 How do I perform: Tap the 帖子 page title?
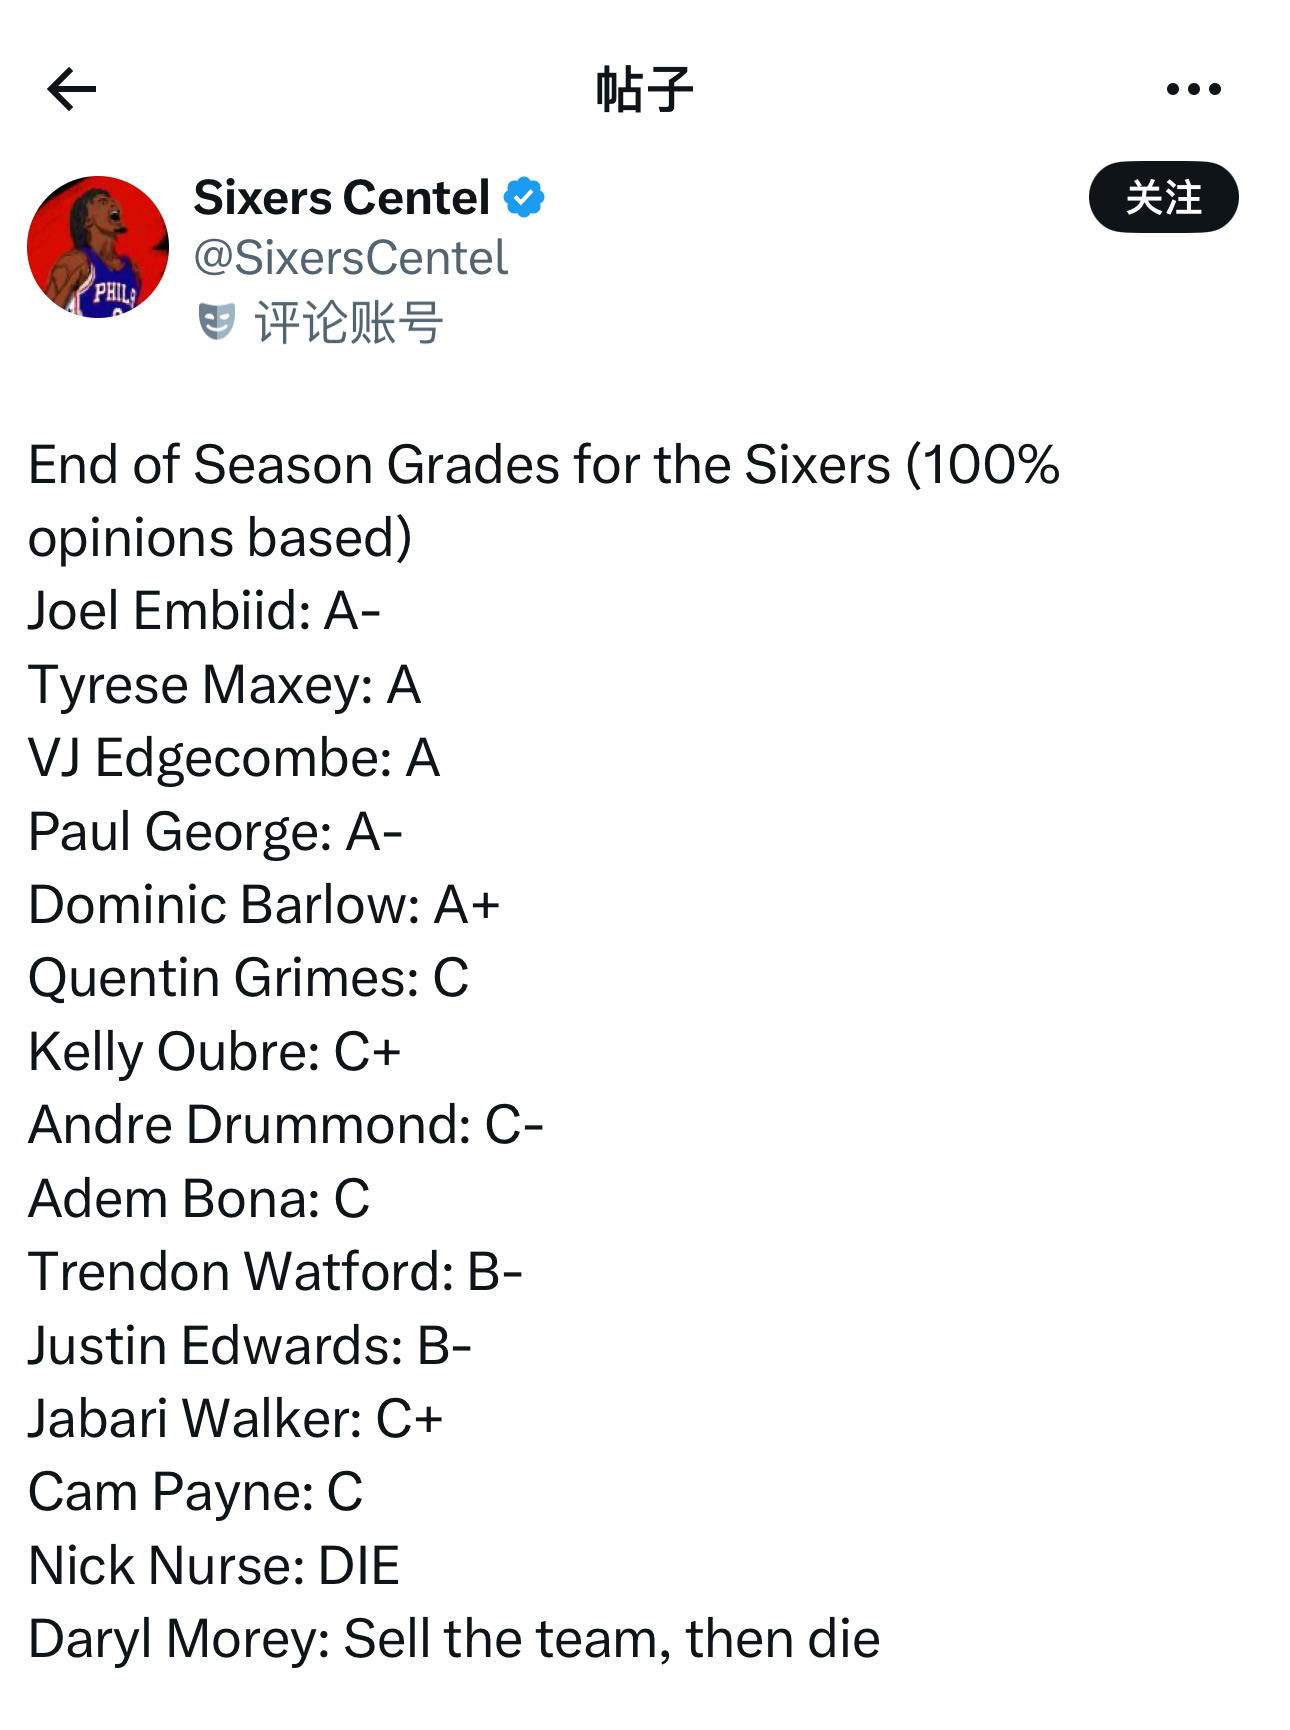[x=645, y=90]
